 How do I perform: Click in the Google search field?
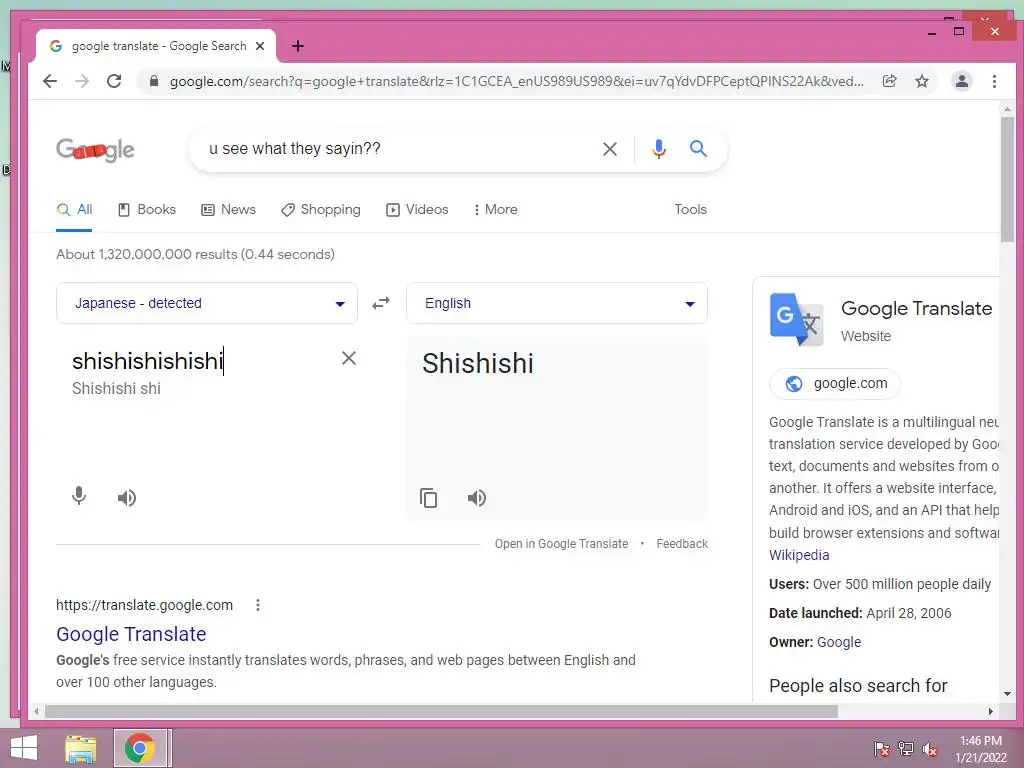(398, 149)
